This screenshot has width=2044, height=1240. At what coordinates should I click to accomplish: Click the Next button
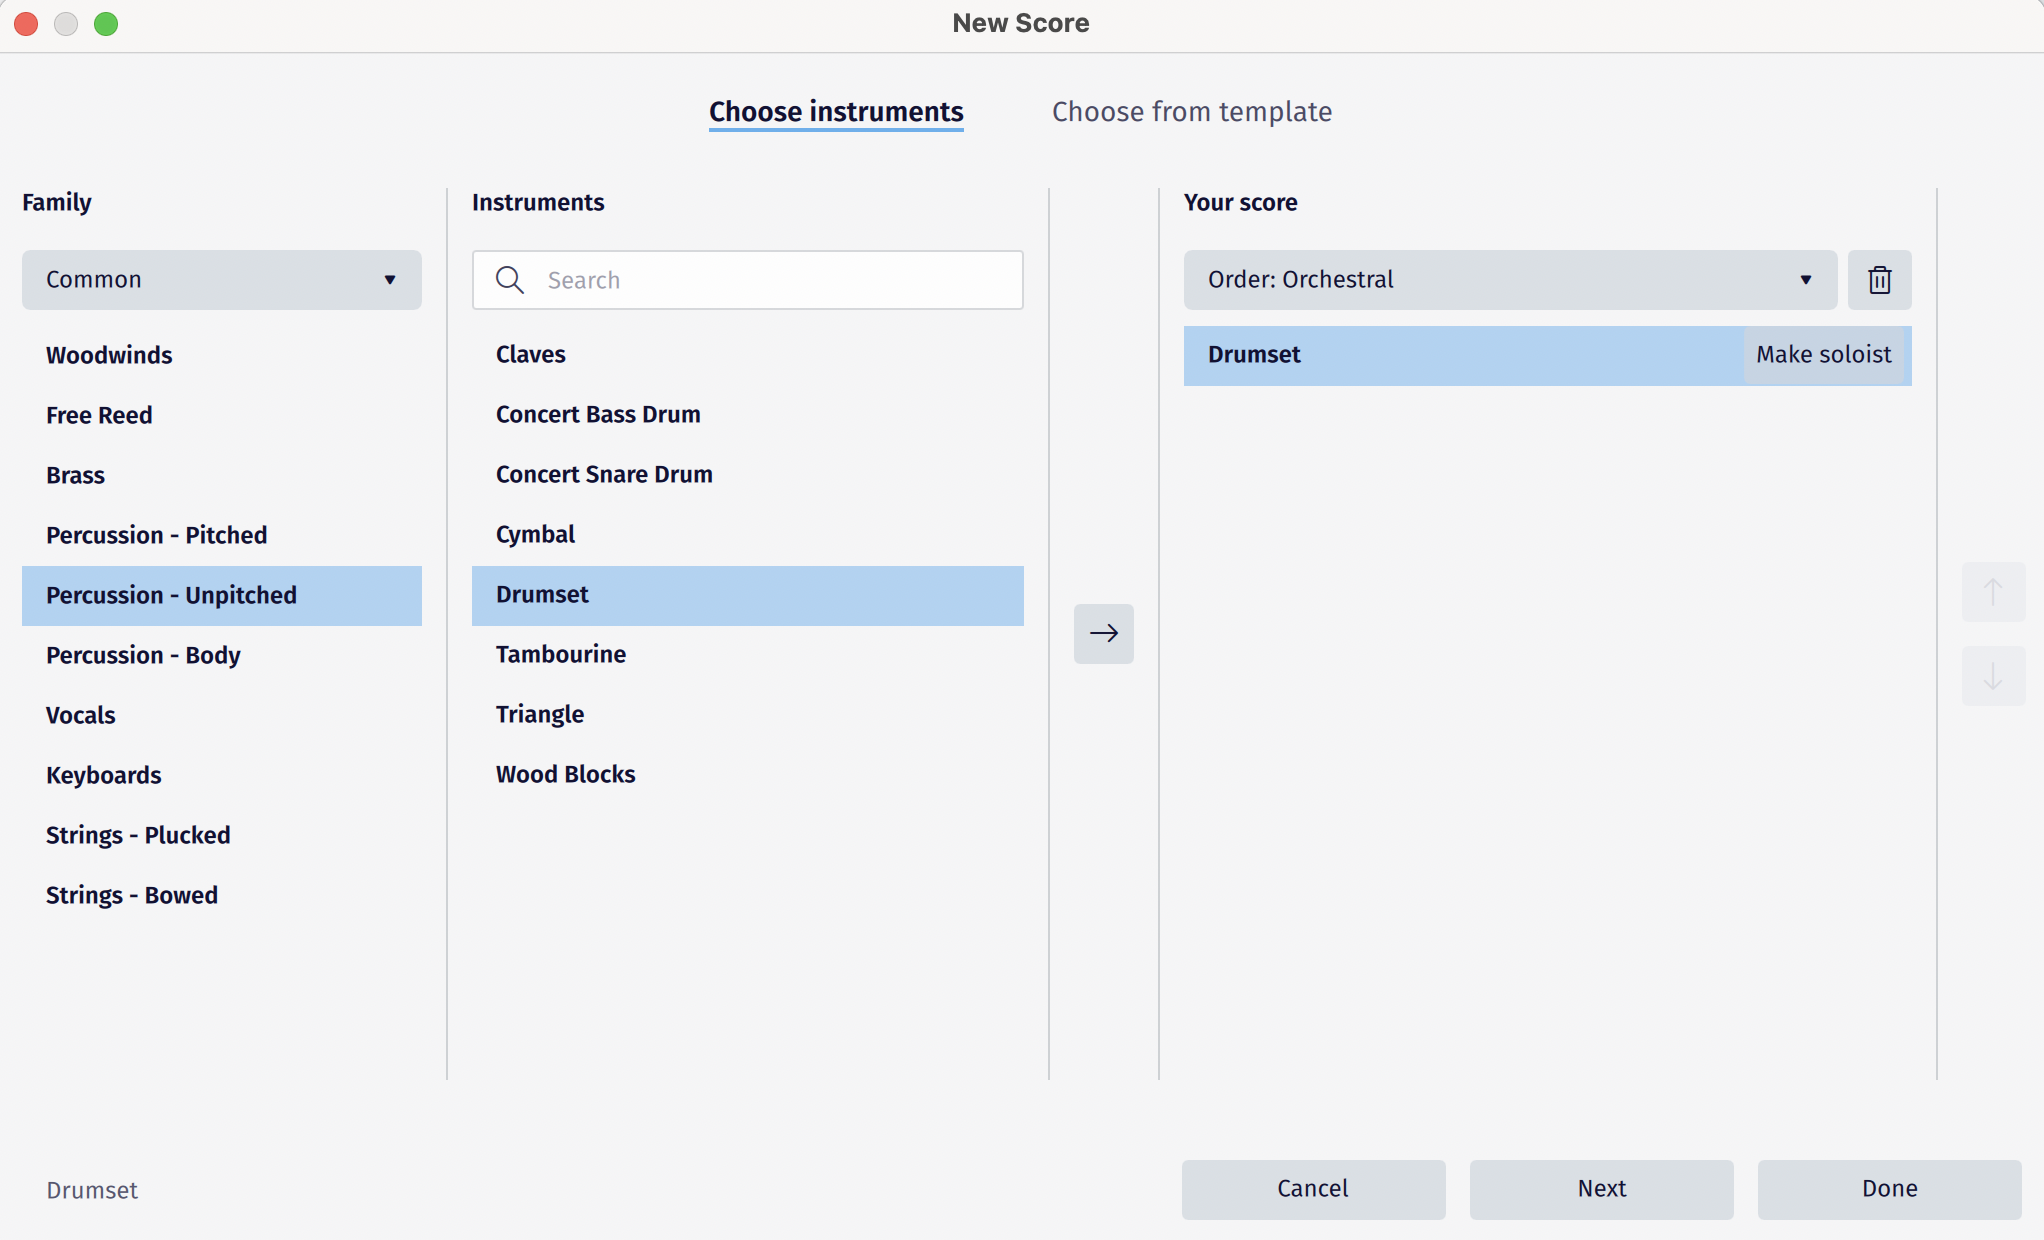point(1601,1189)
